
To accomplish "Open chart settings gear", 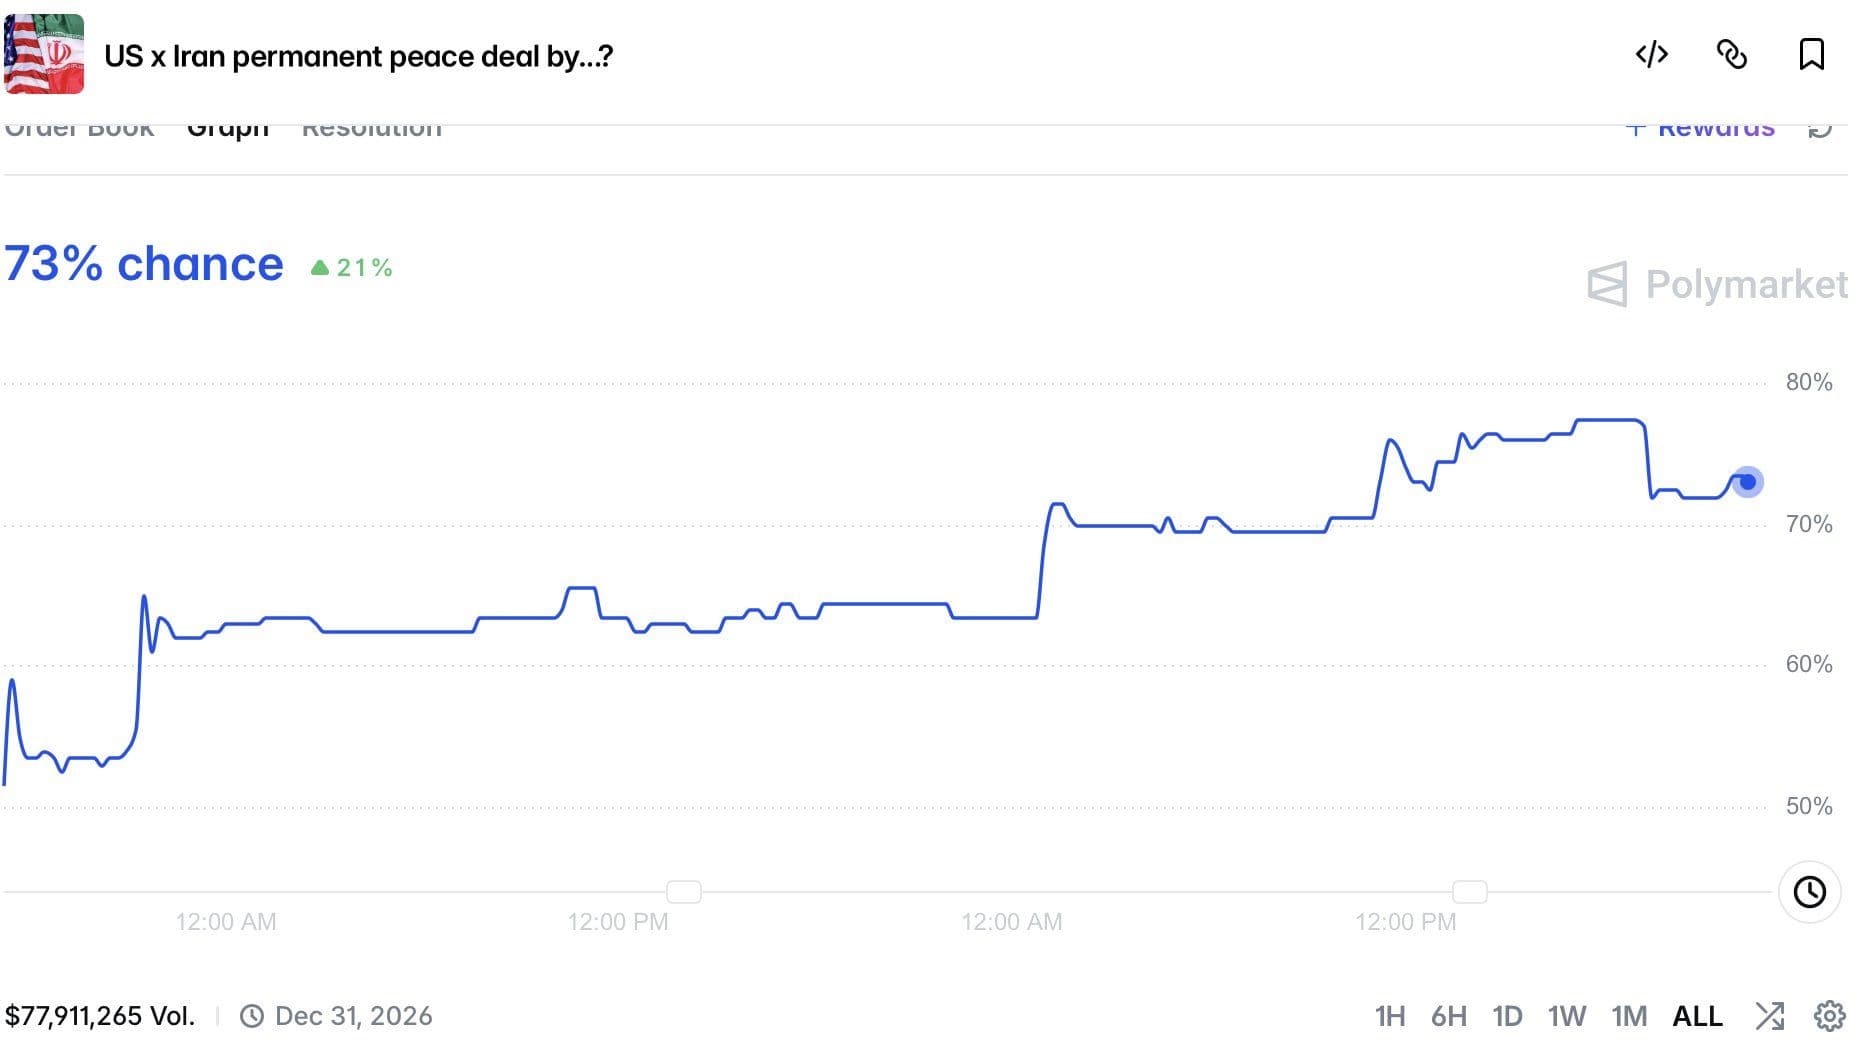I will pyautogui.click(x=1829, y=1016).
